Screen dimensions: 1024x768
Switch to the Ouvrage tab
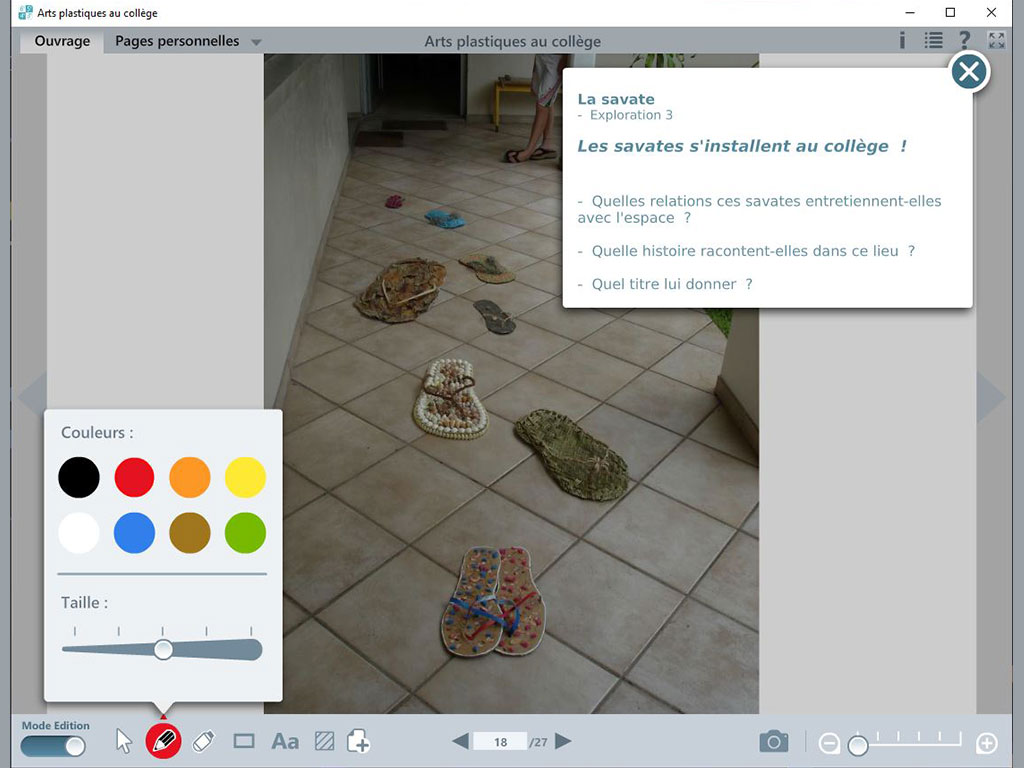click(60, 41)
